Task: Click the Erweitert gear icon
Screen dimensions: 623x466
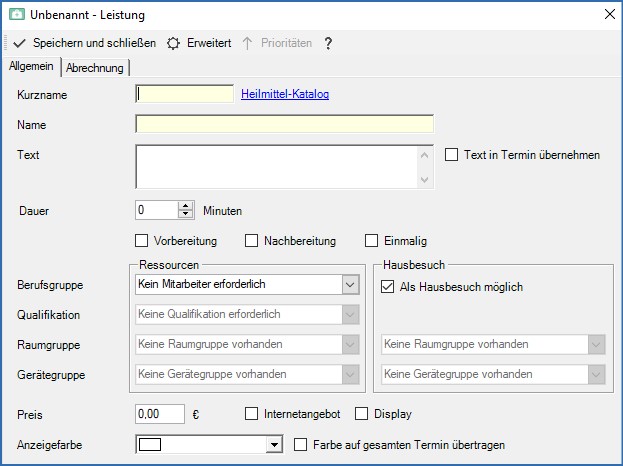Action: tap(173, 43)
